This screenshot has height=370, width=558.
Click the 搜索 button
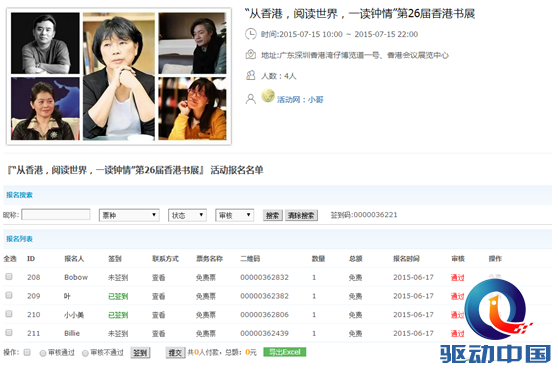click(x=273, y=215)
